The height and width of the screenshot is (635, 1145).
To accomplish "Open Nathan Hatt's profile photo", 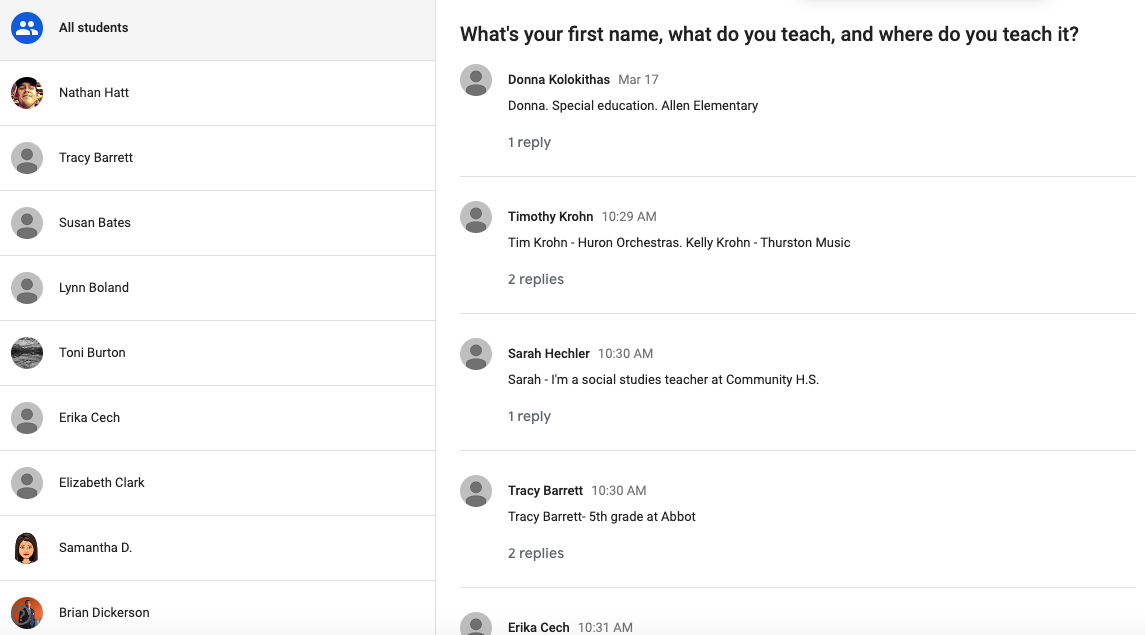I will tap(27, 93).
